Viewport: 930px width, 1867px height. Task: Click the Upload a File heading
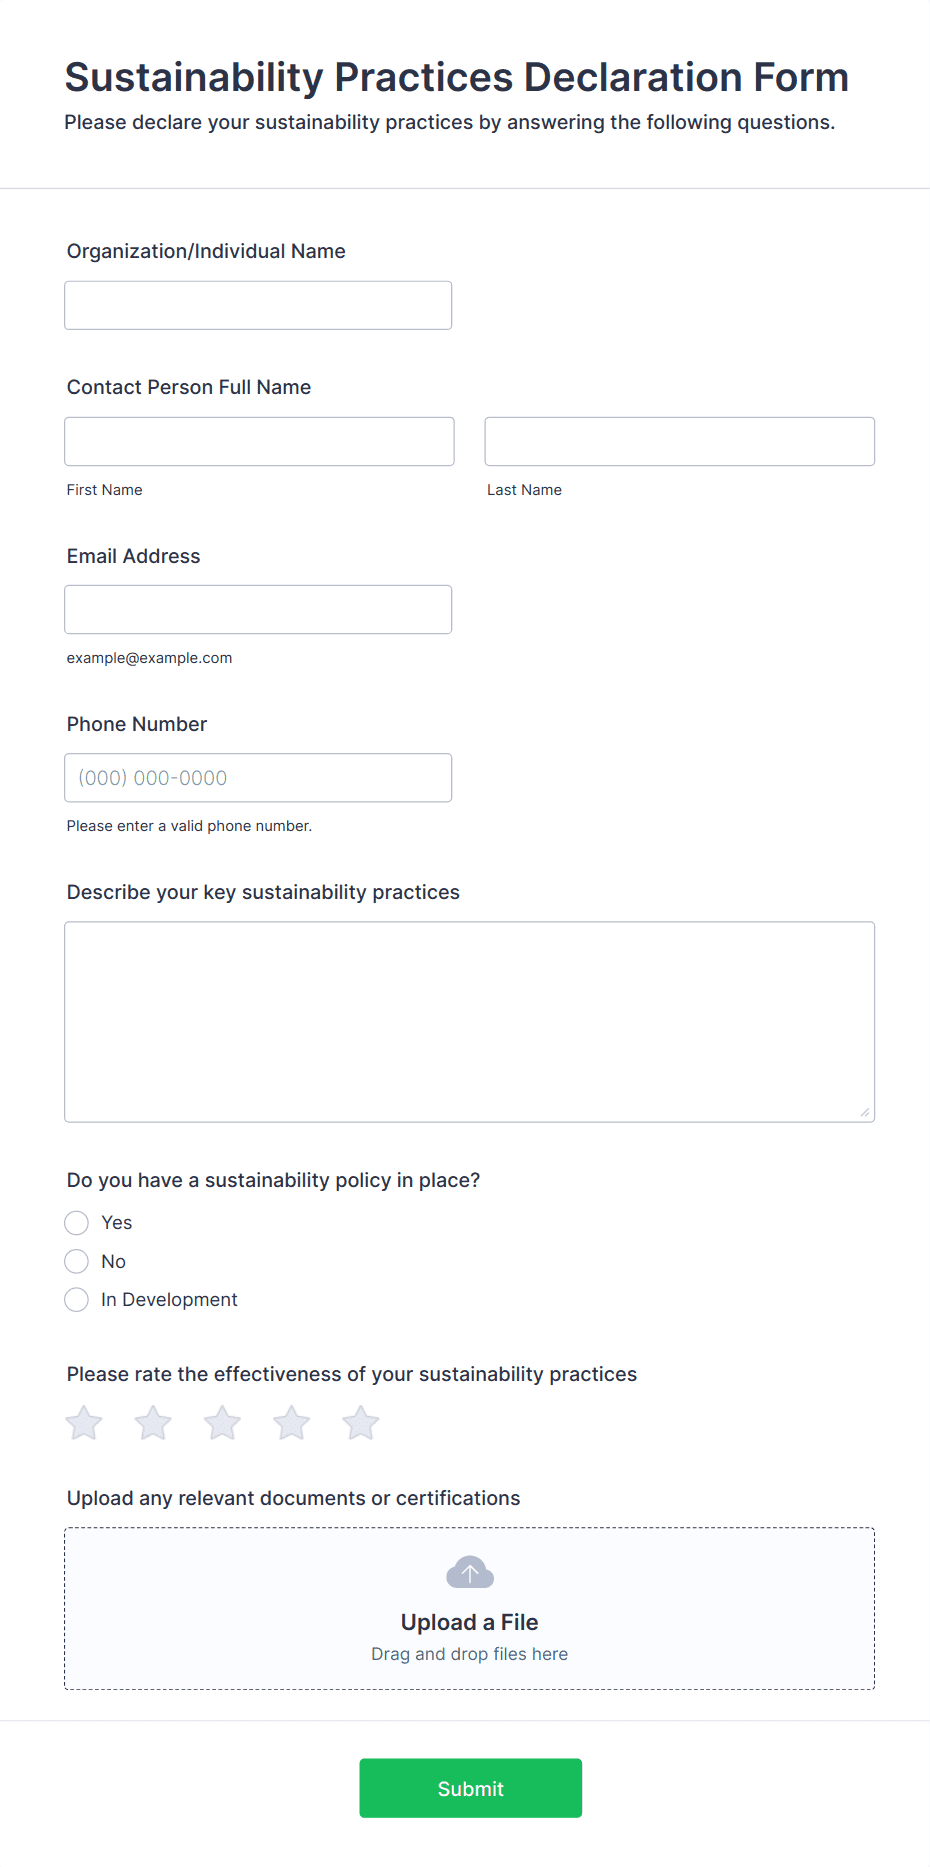click(x=470, y=1622)
